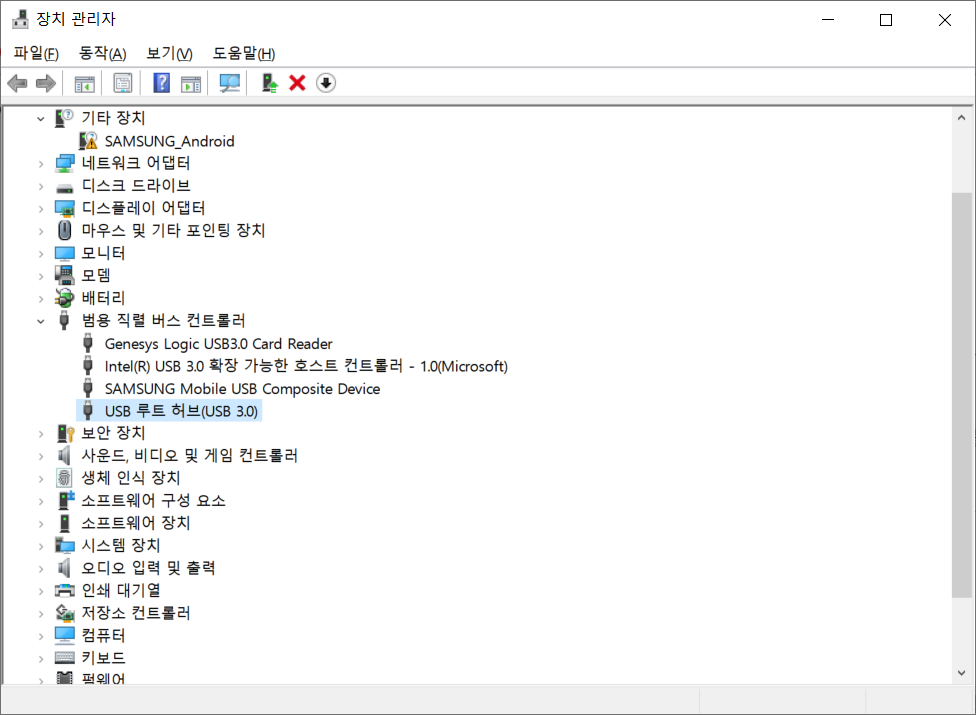The image size is (976, 715).
Task: Select Genesys Logic USB3.0 Card Reader
Action: pyautogui.click(x=218, y=343)
